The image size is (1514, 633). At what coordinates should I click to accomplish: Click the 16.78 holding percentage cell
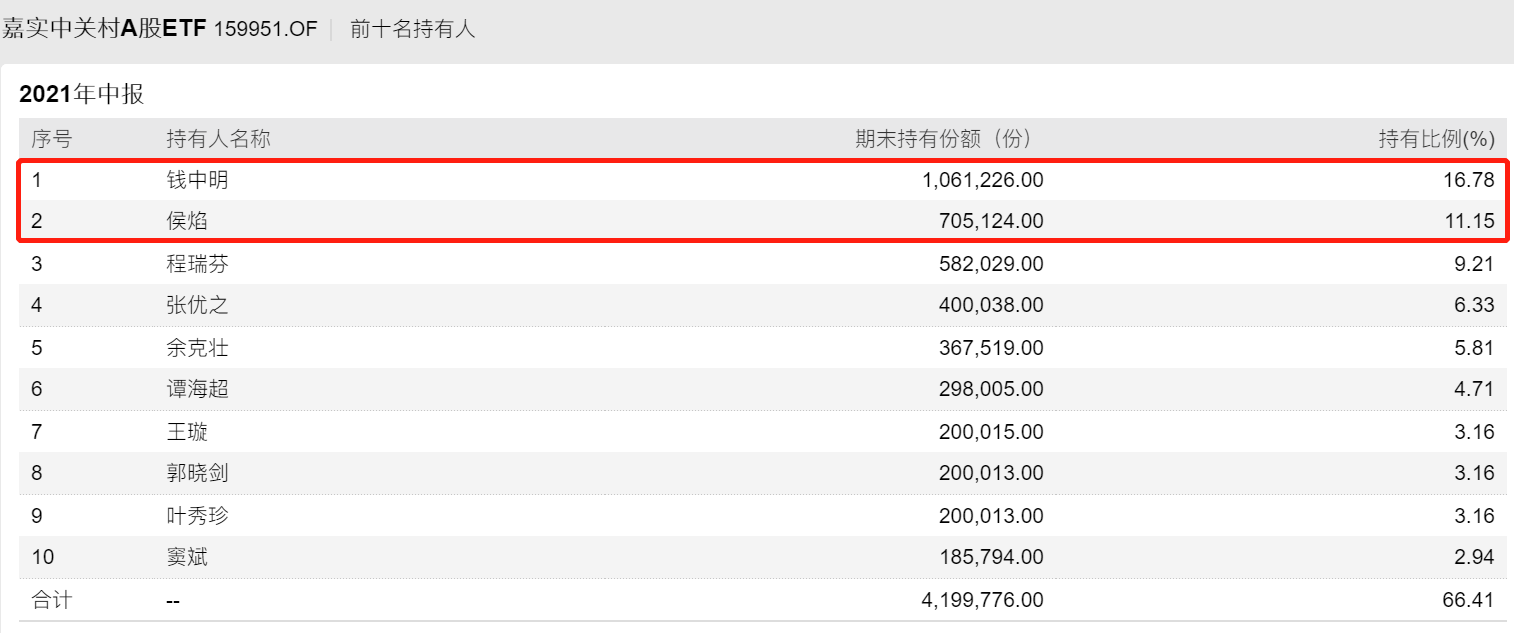[x=1474, y=181]
